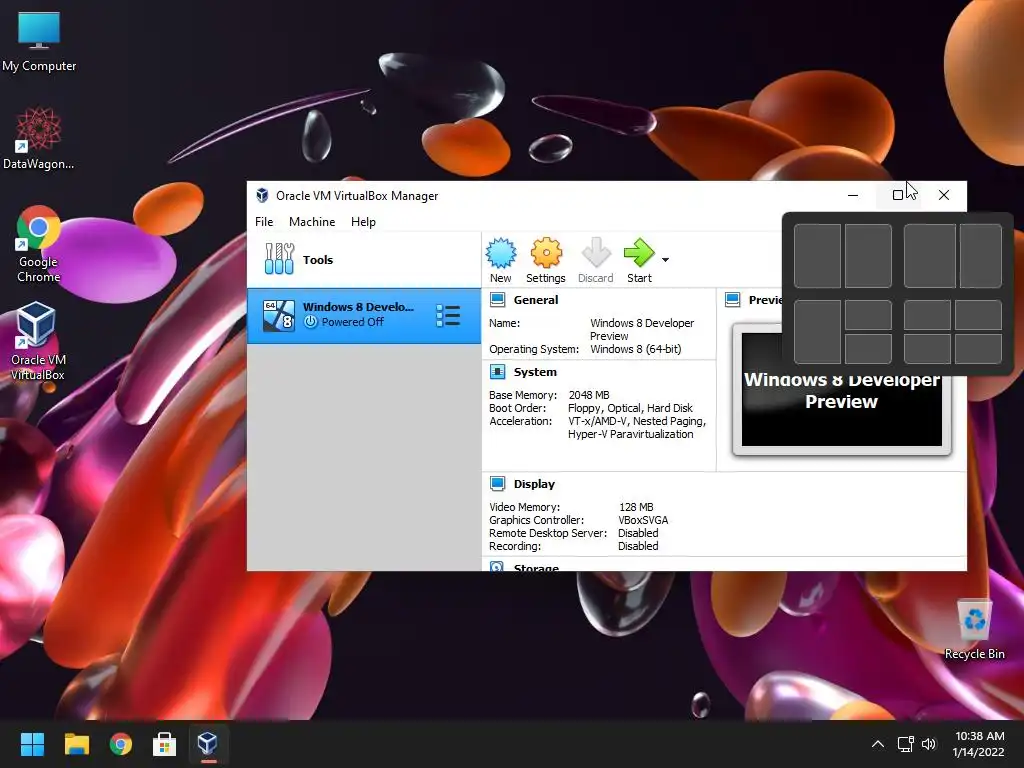1024x768 pixels.
Task: Open the Storage section heading link
Action: pos(536,568)
